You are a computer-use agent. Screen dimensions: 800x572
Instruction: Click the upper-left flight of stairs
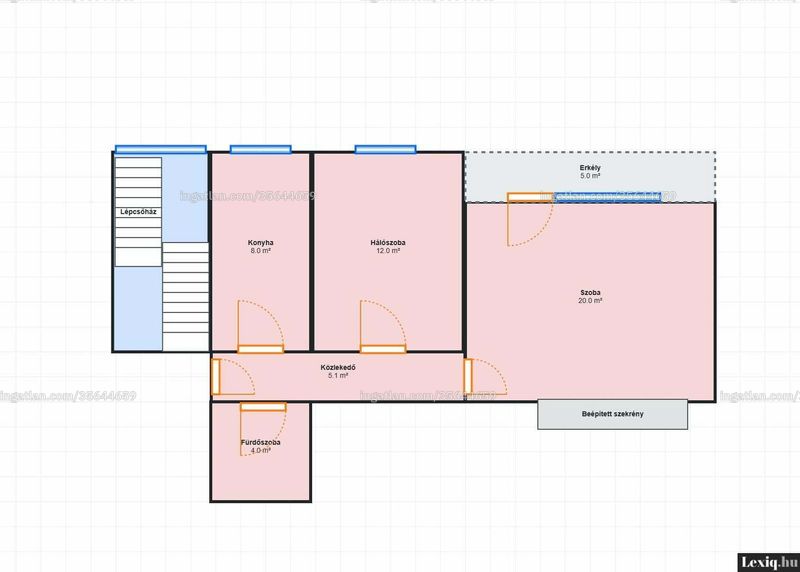pos(138,212)
